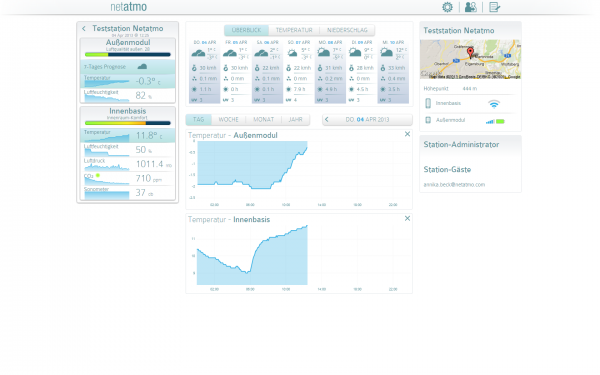This screenshot has height=375, width=600.
Task: Go to previous day with date arrow
Action: 327,119
